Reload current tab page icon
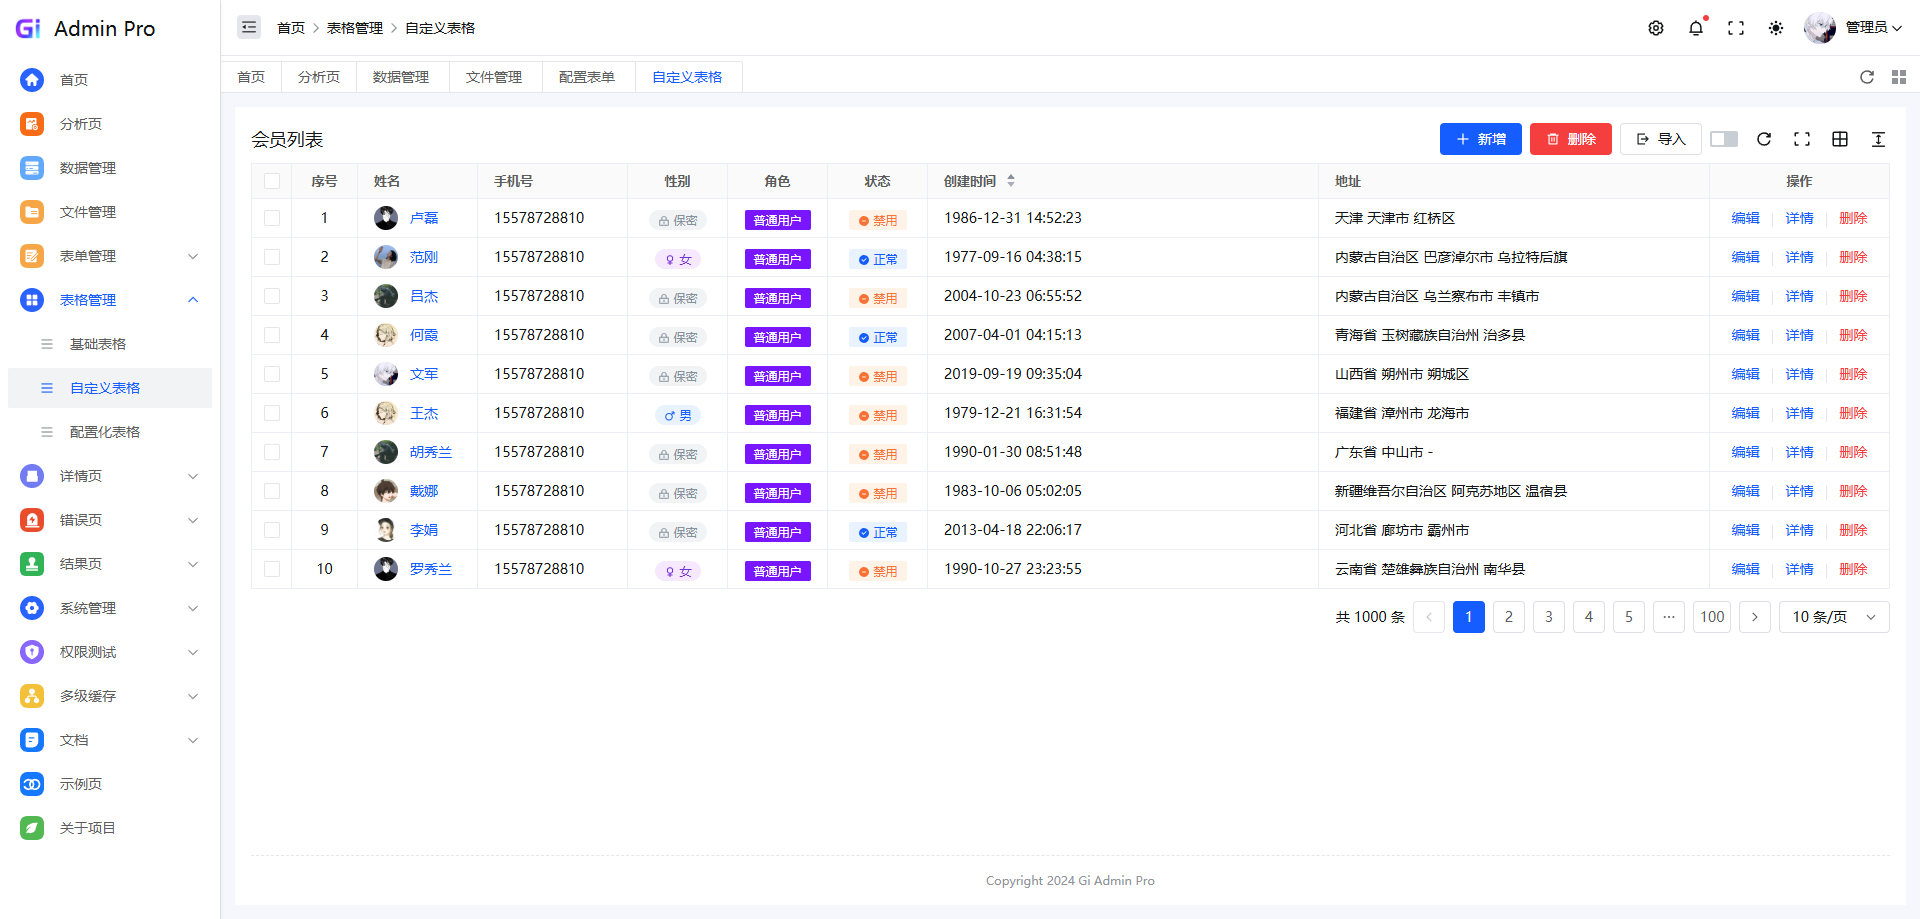The image size is (1920, 919). pyautogui.click(x=1867, y=77)
